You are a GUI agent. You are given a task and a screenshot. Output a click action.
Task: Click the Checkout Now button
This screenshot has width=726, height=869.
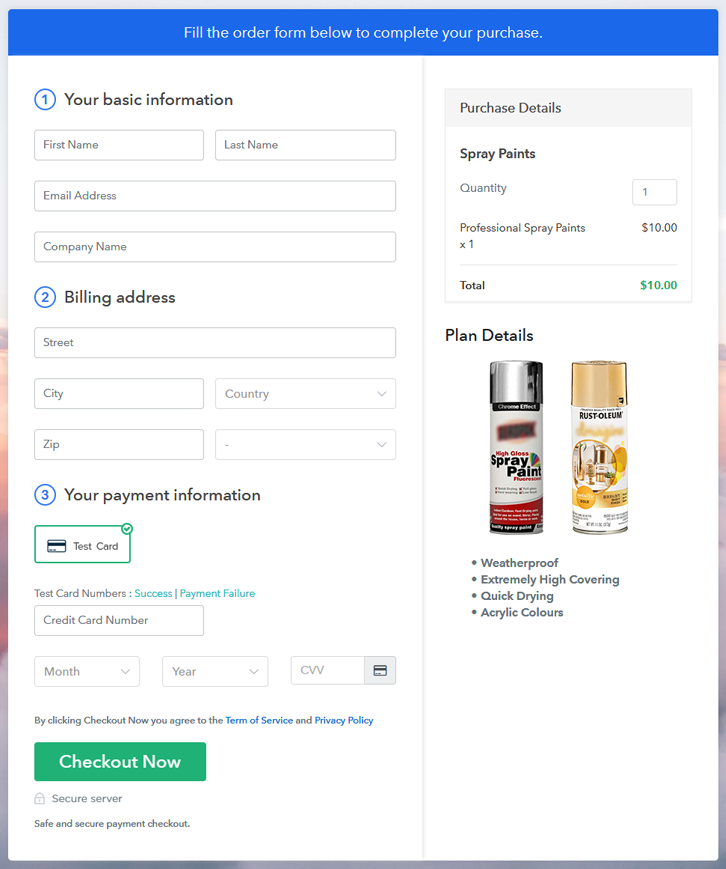(x=120, y=762)
